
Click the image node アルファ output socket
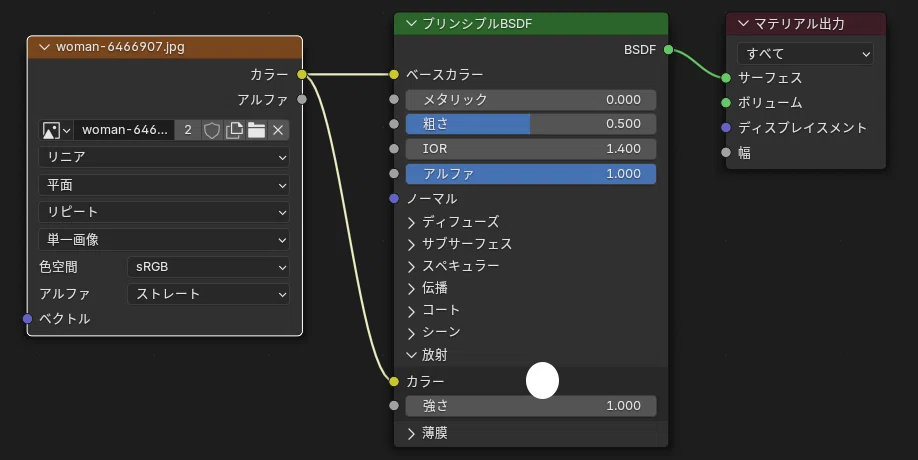point(302,99)
